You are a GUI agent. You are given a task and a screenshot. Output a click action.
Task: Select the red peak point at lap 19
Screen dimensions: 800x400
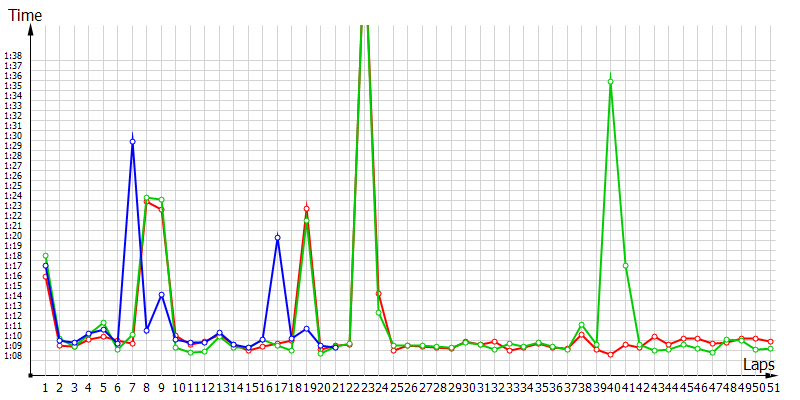coord(306,208)
